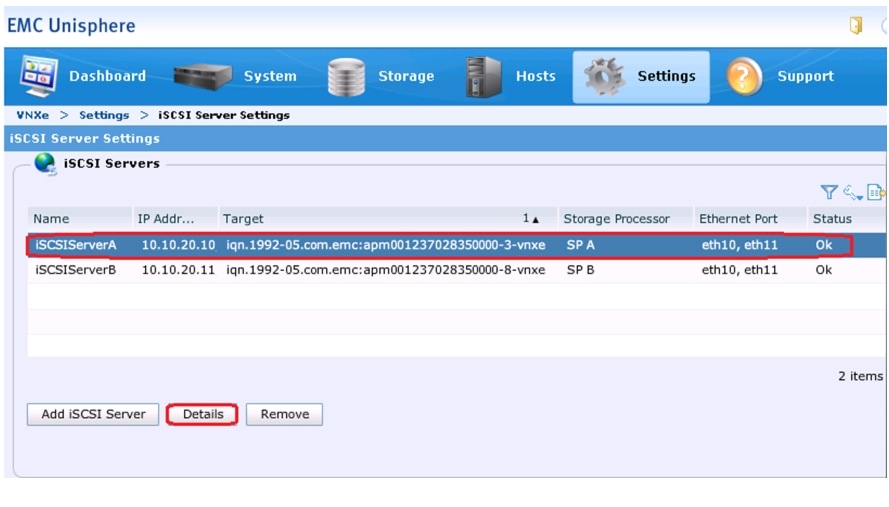
Task: Open the Dashboard monitor icon
Action: click(39, 76)
